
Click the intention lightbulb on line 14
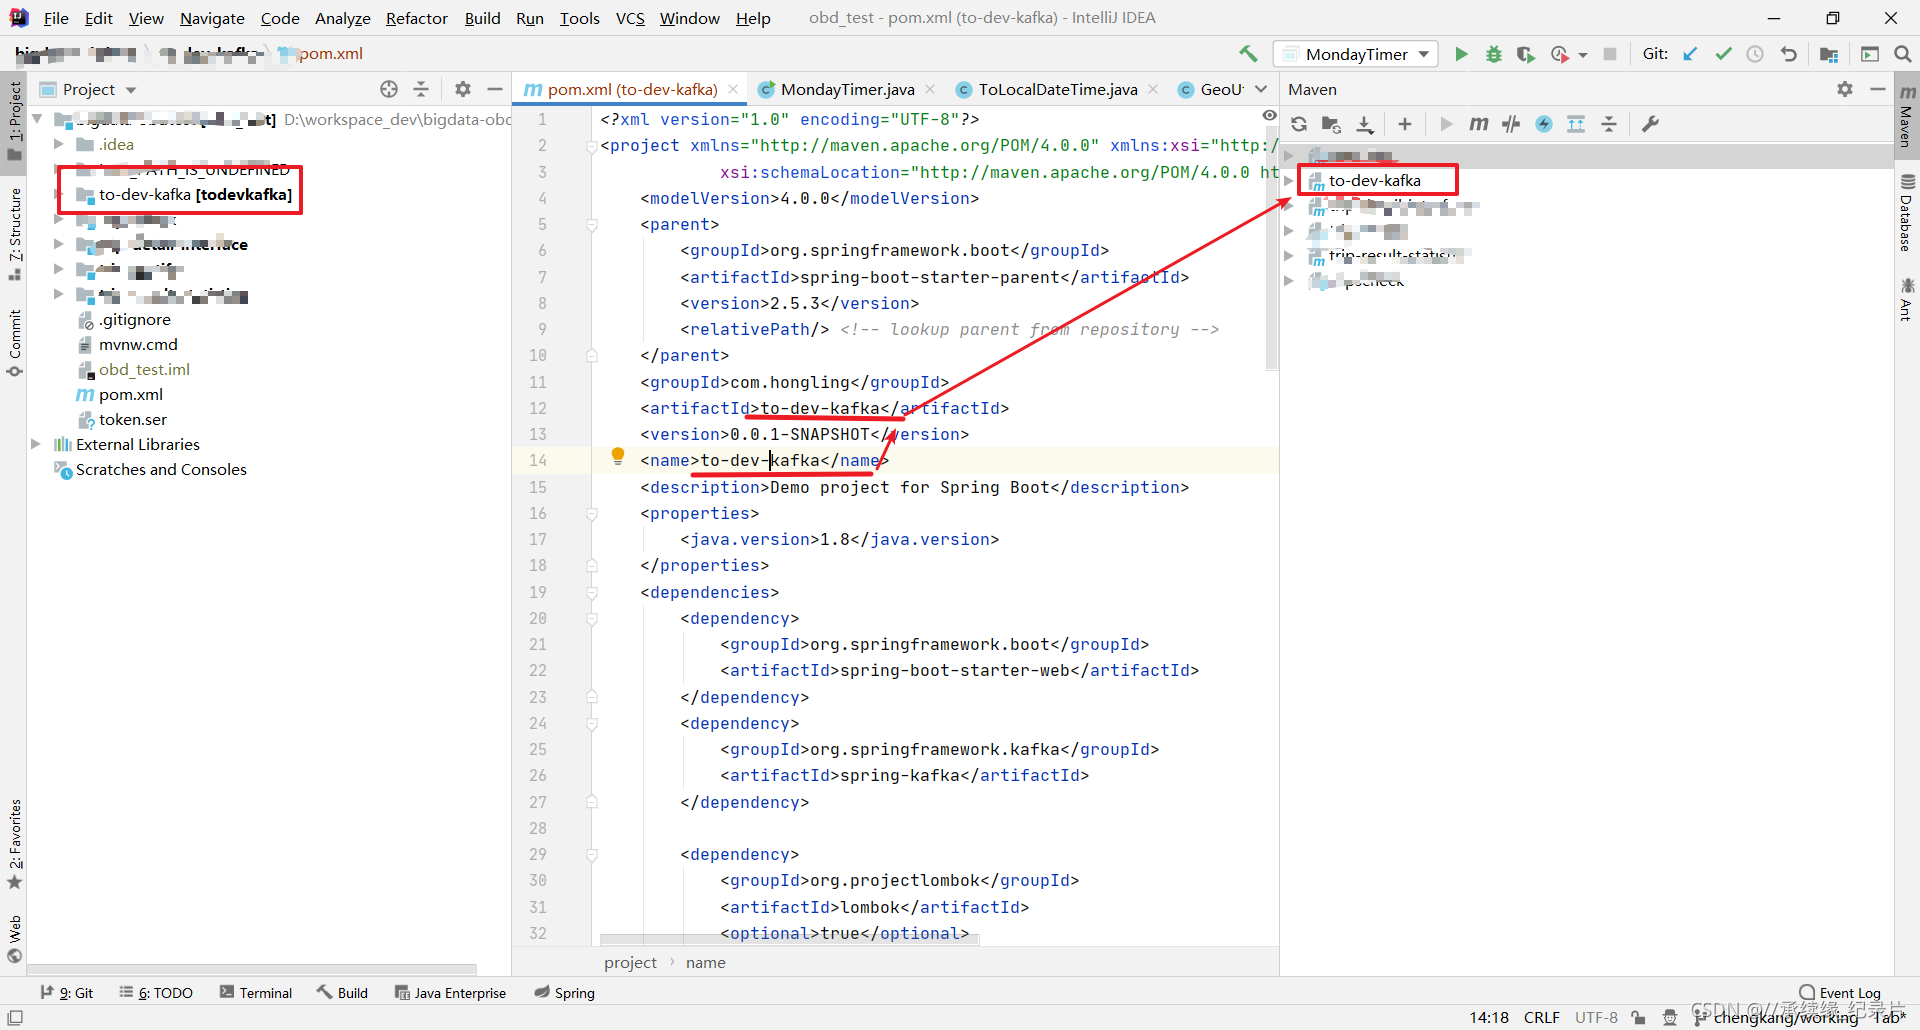(618, 457)
